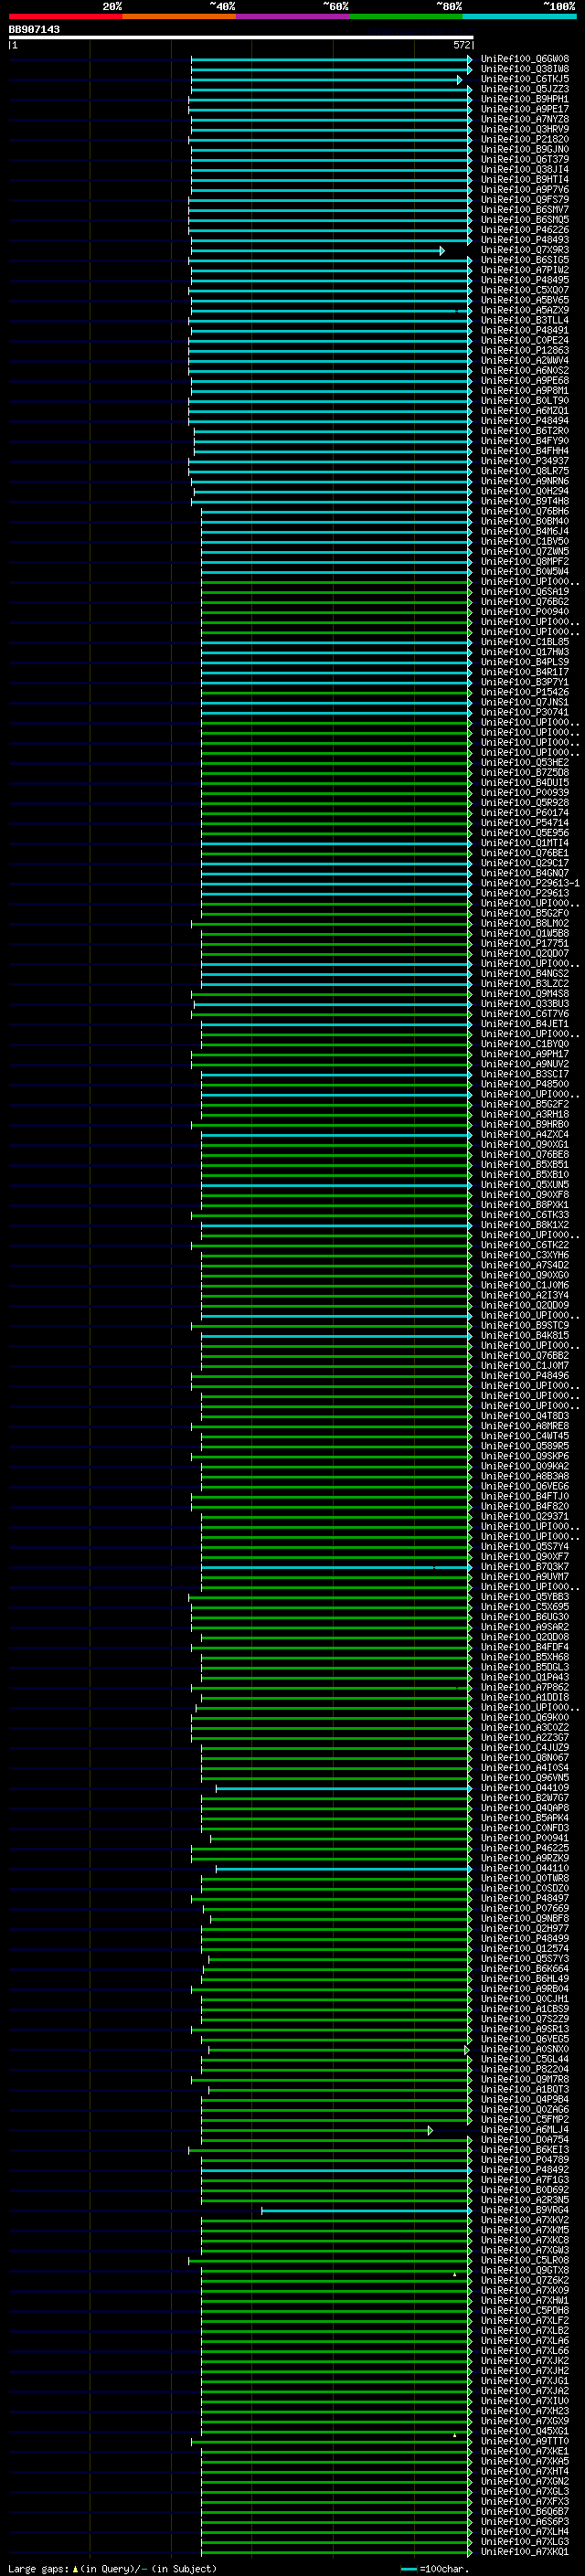
Task: Click the UniRef100_Q76BH6 label
Action: (x=524, y=511)
